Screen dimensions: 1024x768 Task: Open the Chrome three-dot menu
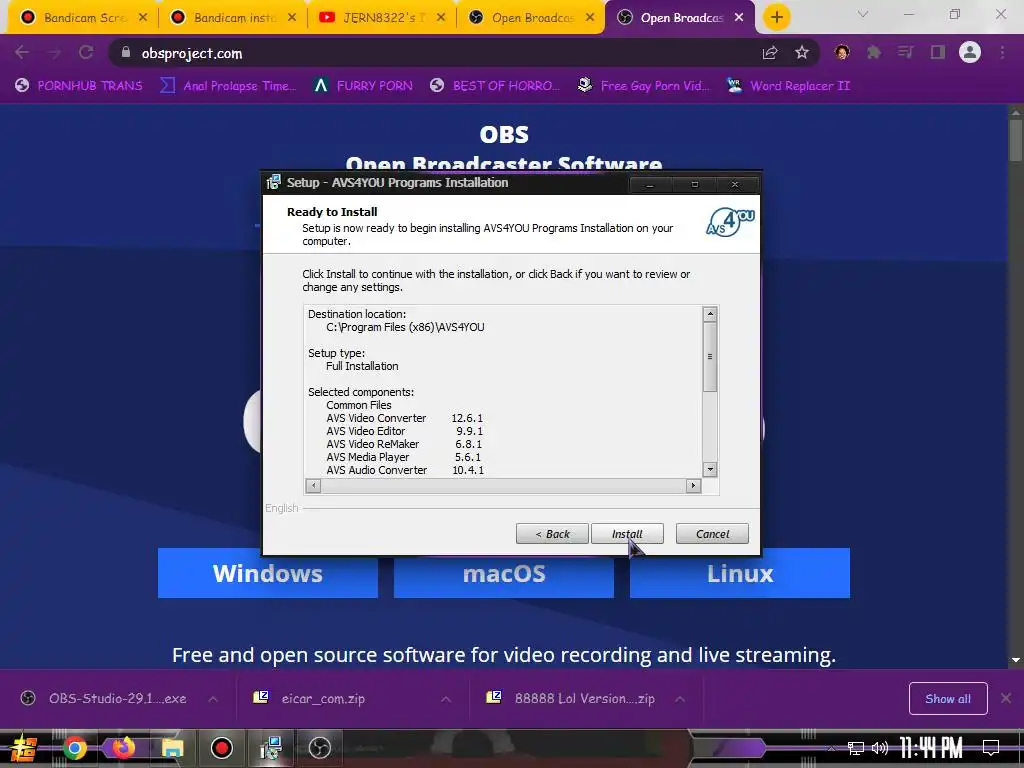coord(1002,53)
